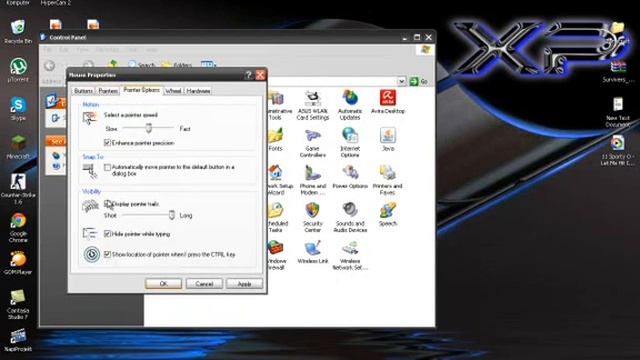Click the pointer speed slider thumb
Screen dimensions: 640x360
coord(149,128)
